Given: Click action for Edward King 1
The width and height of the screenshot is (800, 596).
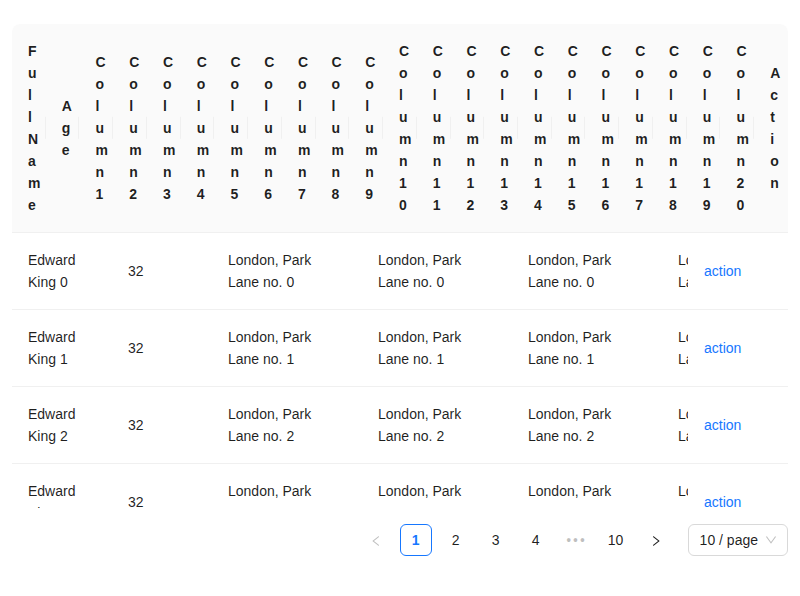Looking at the screenshot, I should click(x=722, y=348).
